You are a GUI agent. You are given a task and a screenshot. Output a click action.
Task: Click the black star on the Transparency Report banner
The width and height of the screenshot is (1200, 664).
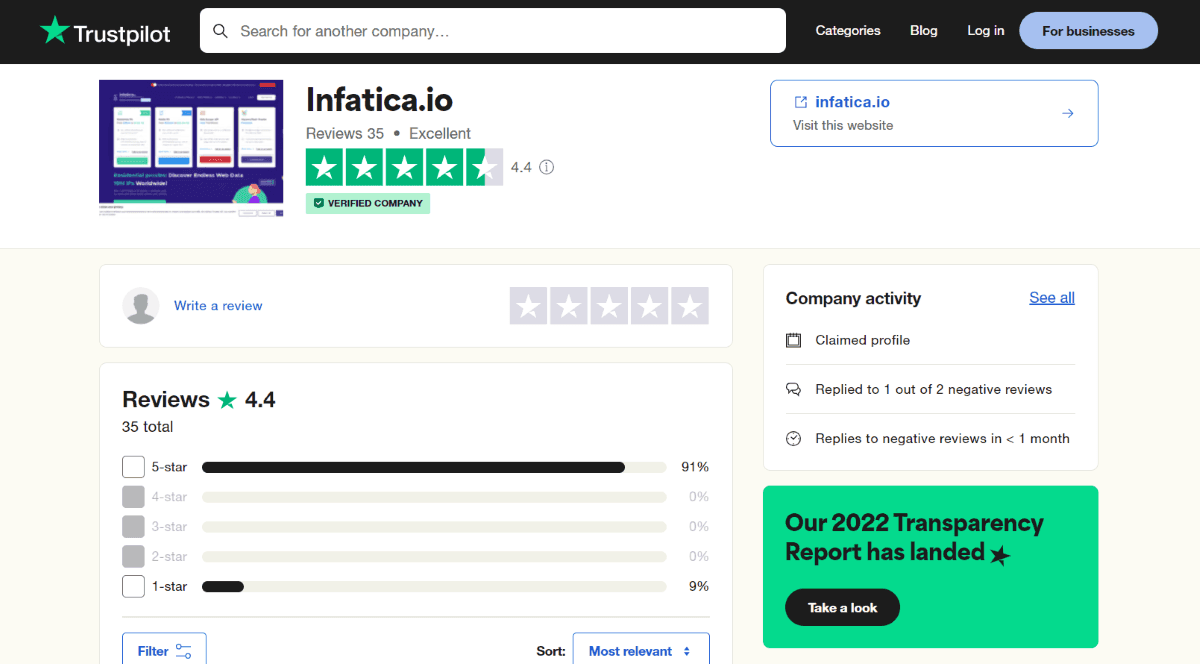pos(1000,555)
